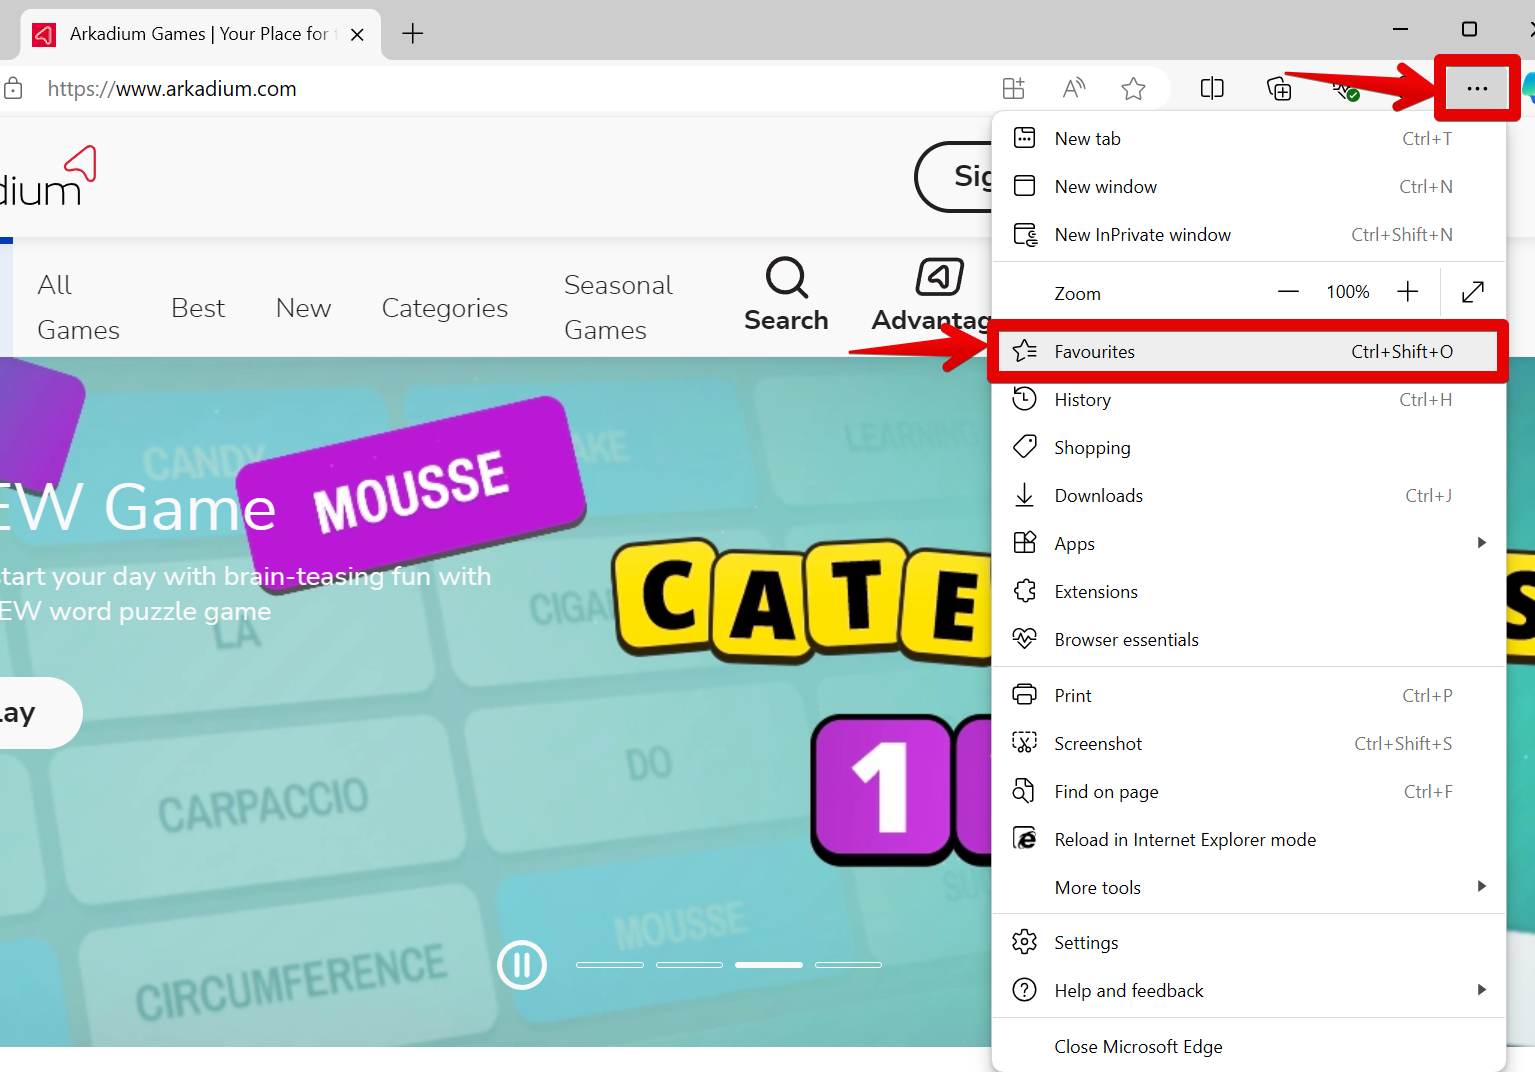Zoom out with the minus button

tap(1288, 292)
